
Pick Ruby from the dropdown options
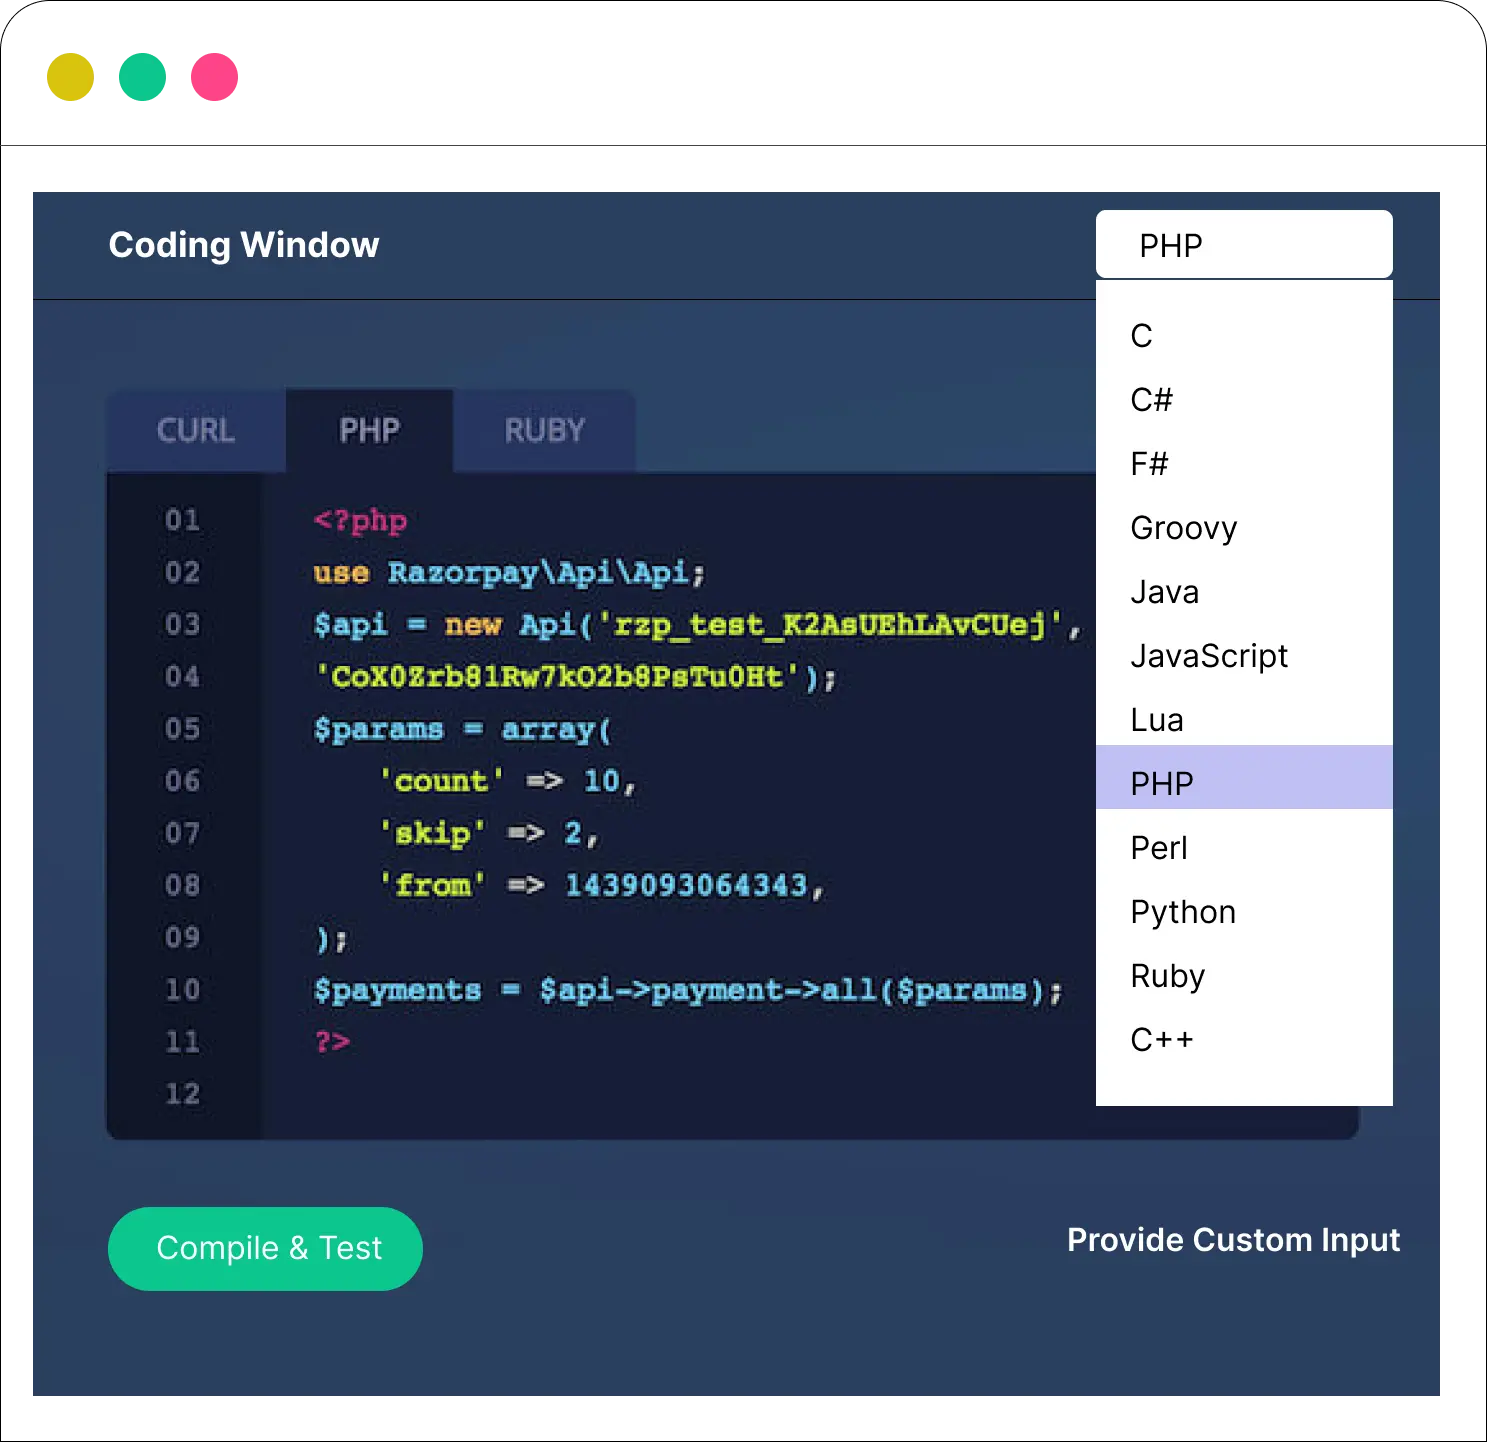pos(1167,976)
